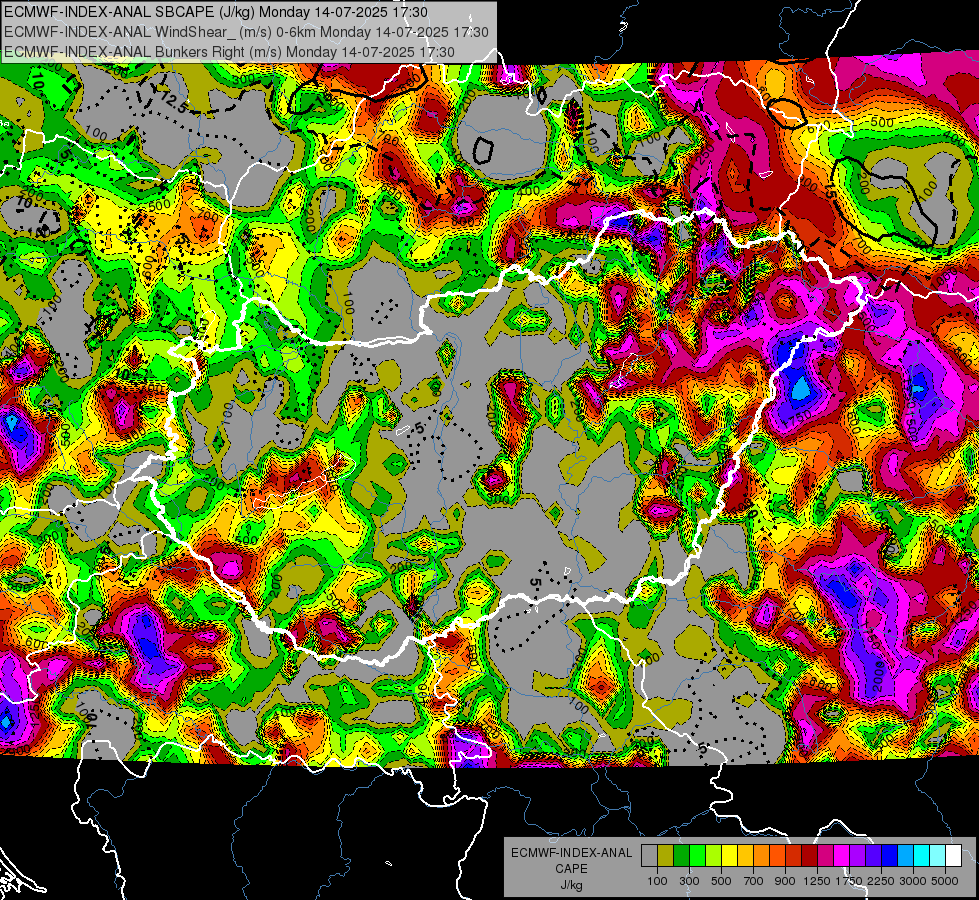Click the J/kg unit label in the legend
The width and height of the screenshot is (979, 900).
click(x=571, y=886)
